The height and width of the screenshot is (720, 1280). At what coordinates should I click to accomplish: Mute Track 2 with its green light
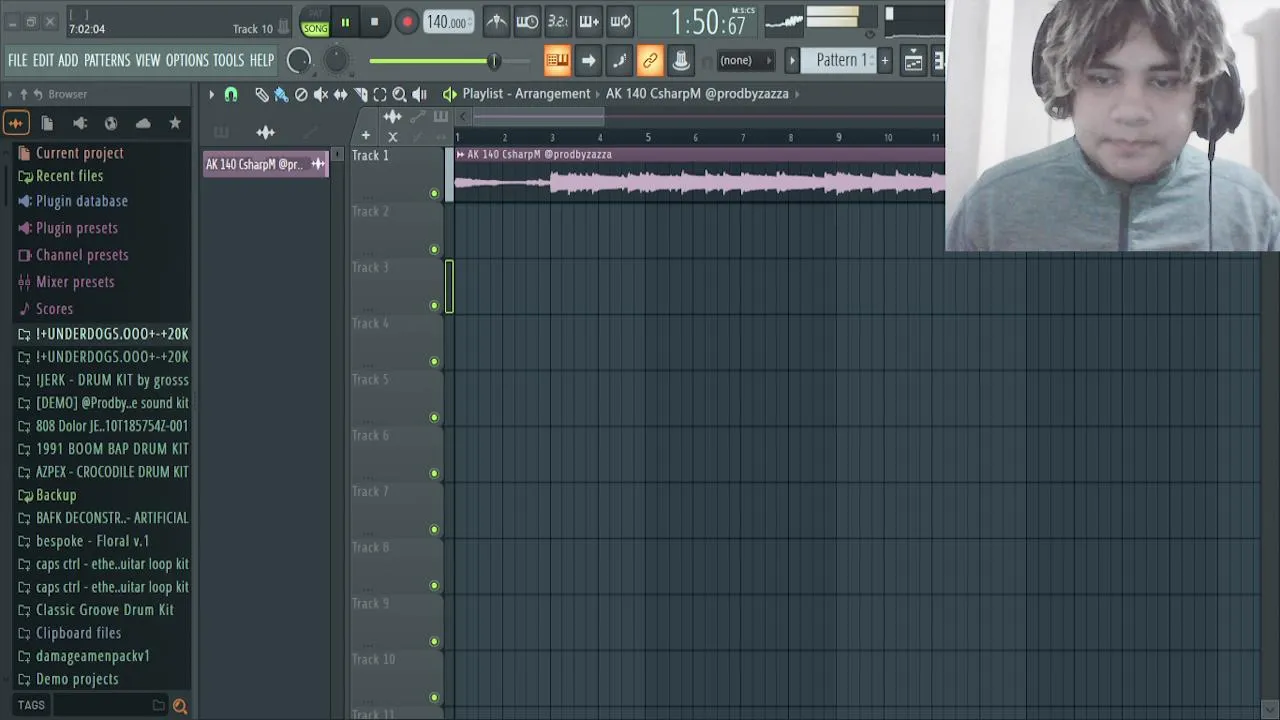coord(434,249)
